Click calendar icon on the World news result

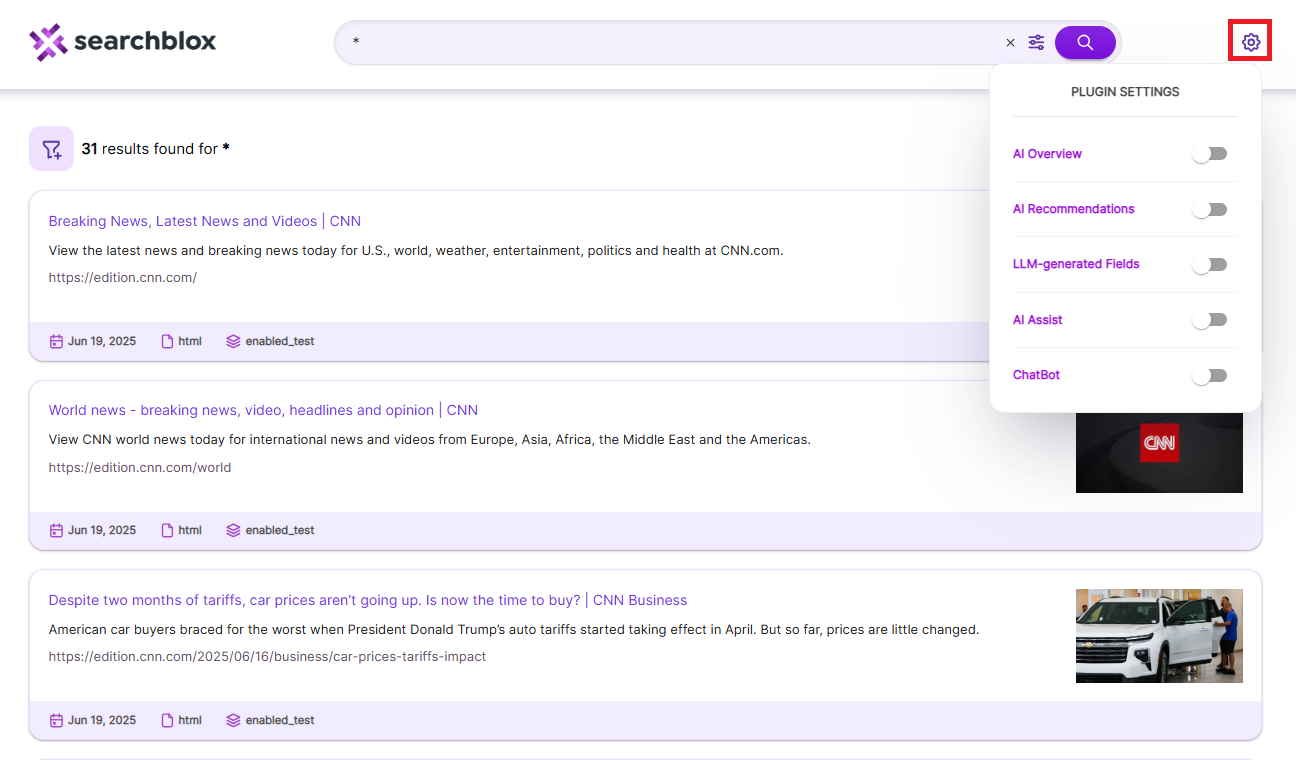pos(56,530)
